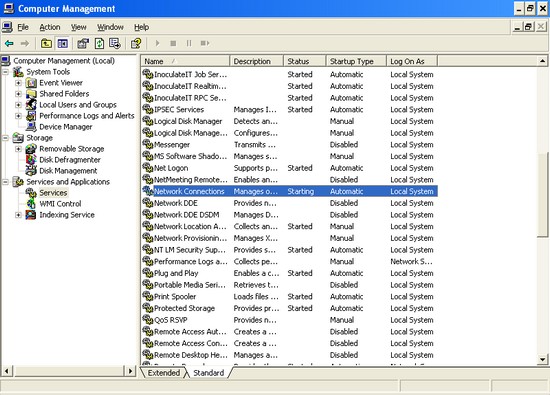Click the Start Service play icon
This screenshot has width=550, height=395.
(157, 43)
